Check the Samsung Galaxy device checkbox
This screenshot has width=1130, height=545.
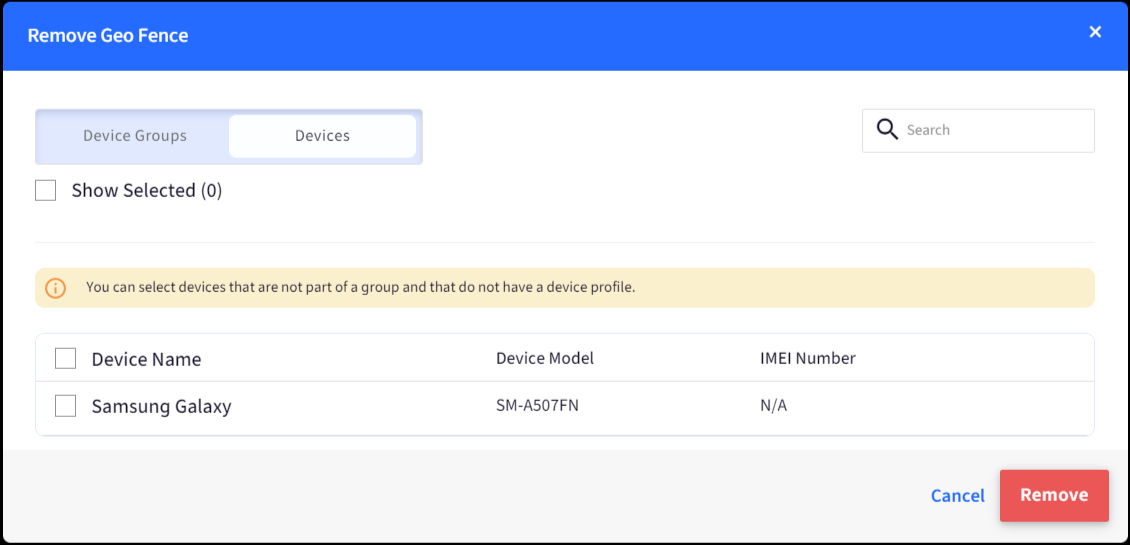[x=66, y=407]
